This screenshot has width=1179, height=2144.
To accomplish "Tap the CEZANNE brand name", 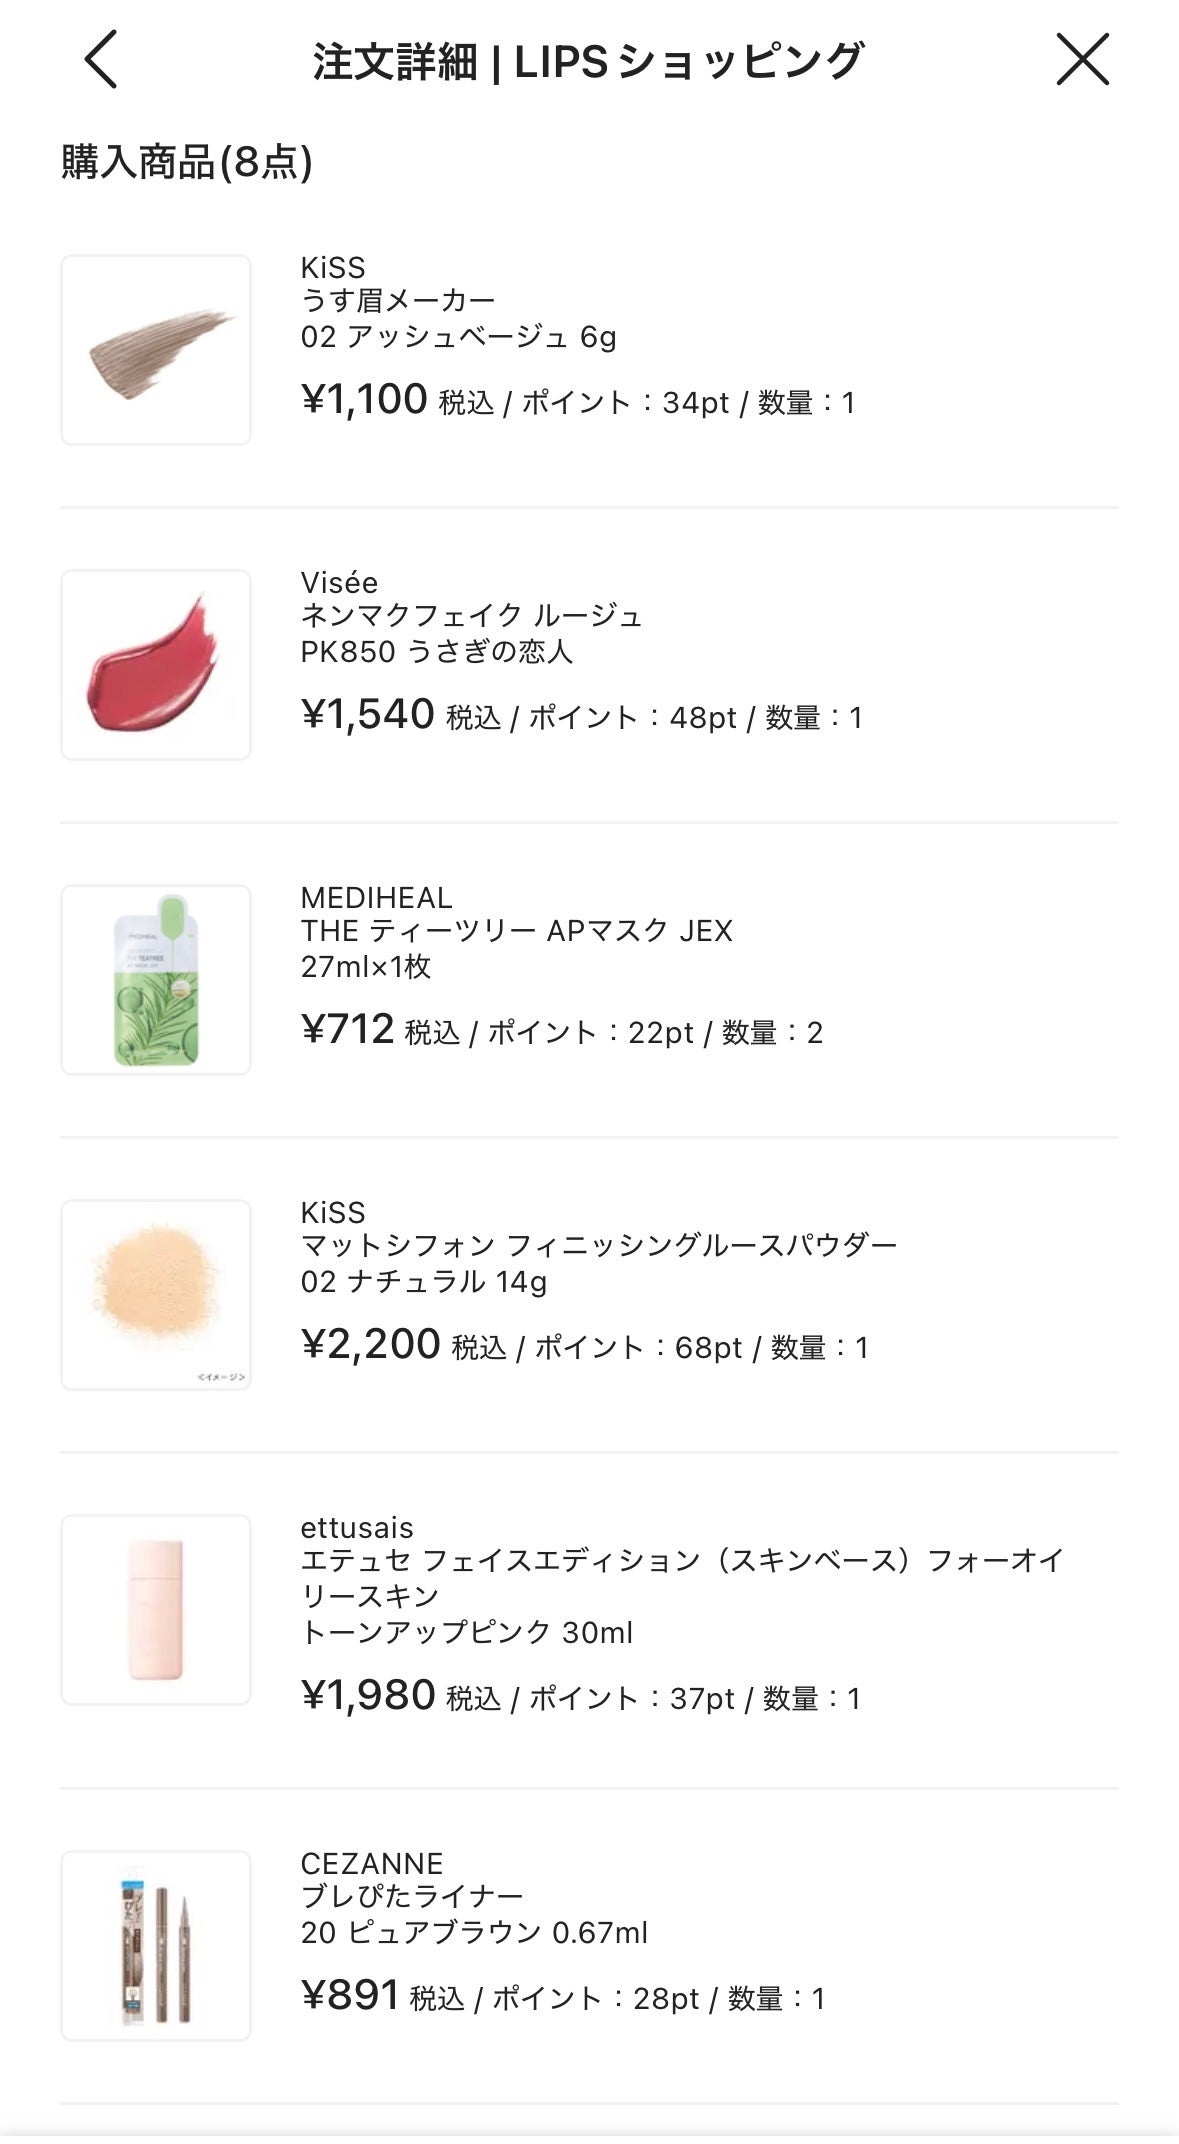I will coord(371,1863).
